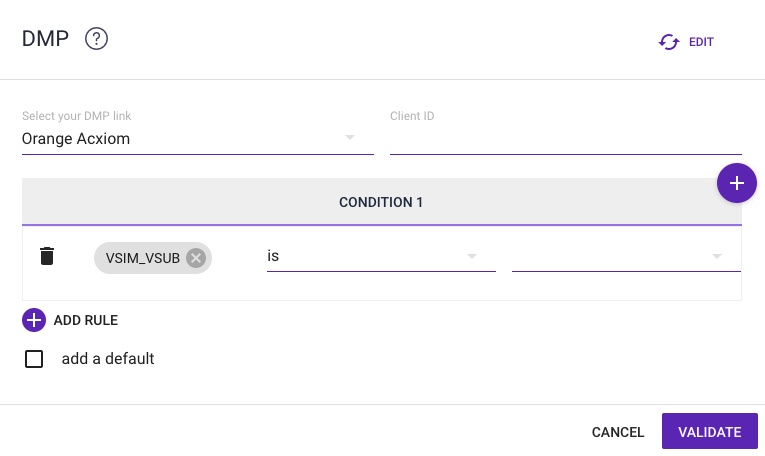Click the help question mark icon
765x456 pixels.
click(x=96, y=40)
